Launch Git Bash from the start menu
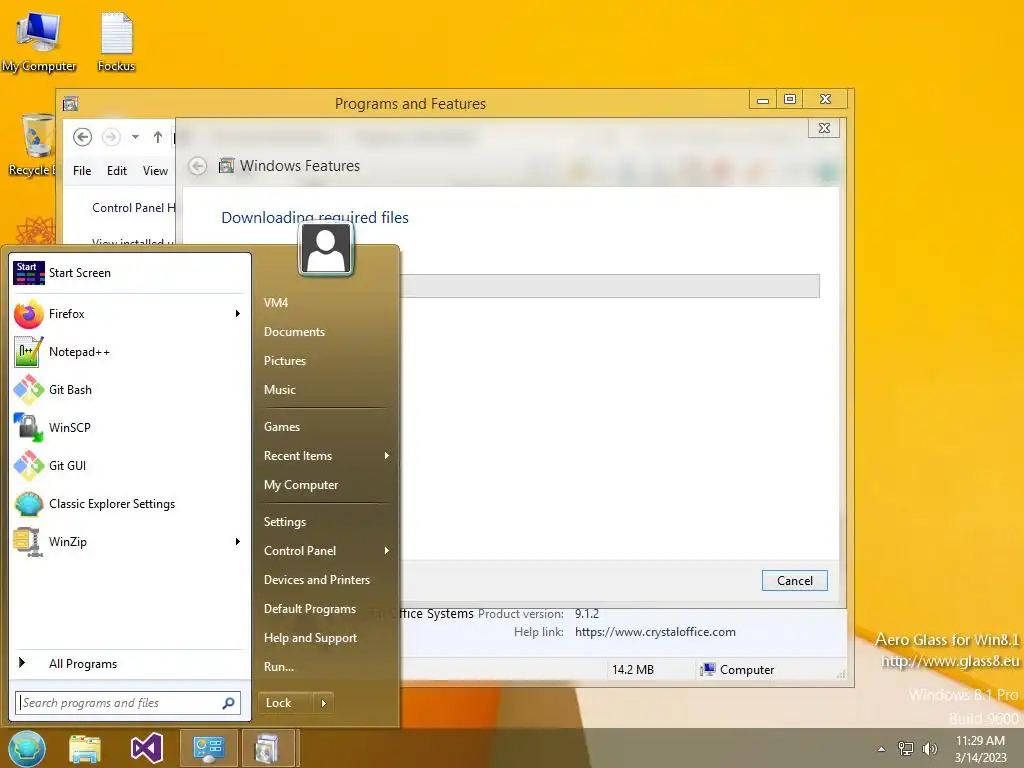 [x=129, y=390]
